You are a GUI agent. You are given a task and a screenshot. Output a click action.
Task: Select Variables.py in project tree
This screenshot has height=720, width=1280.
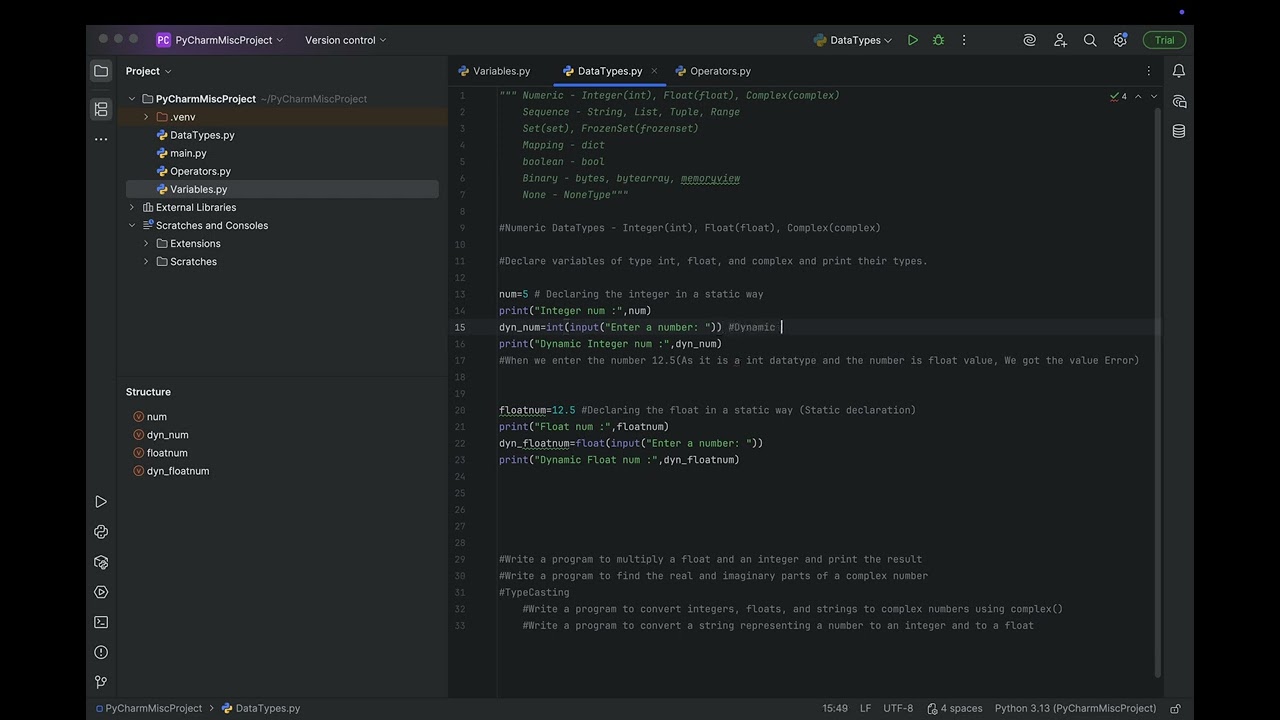[x=198, y=189]
